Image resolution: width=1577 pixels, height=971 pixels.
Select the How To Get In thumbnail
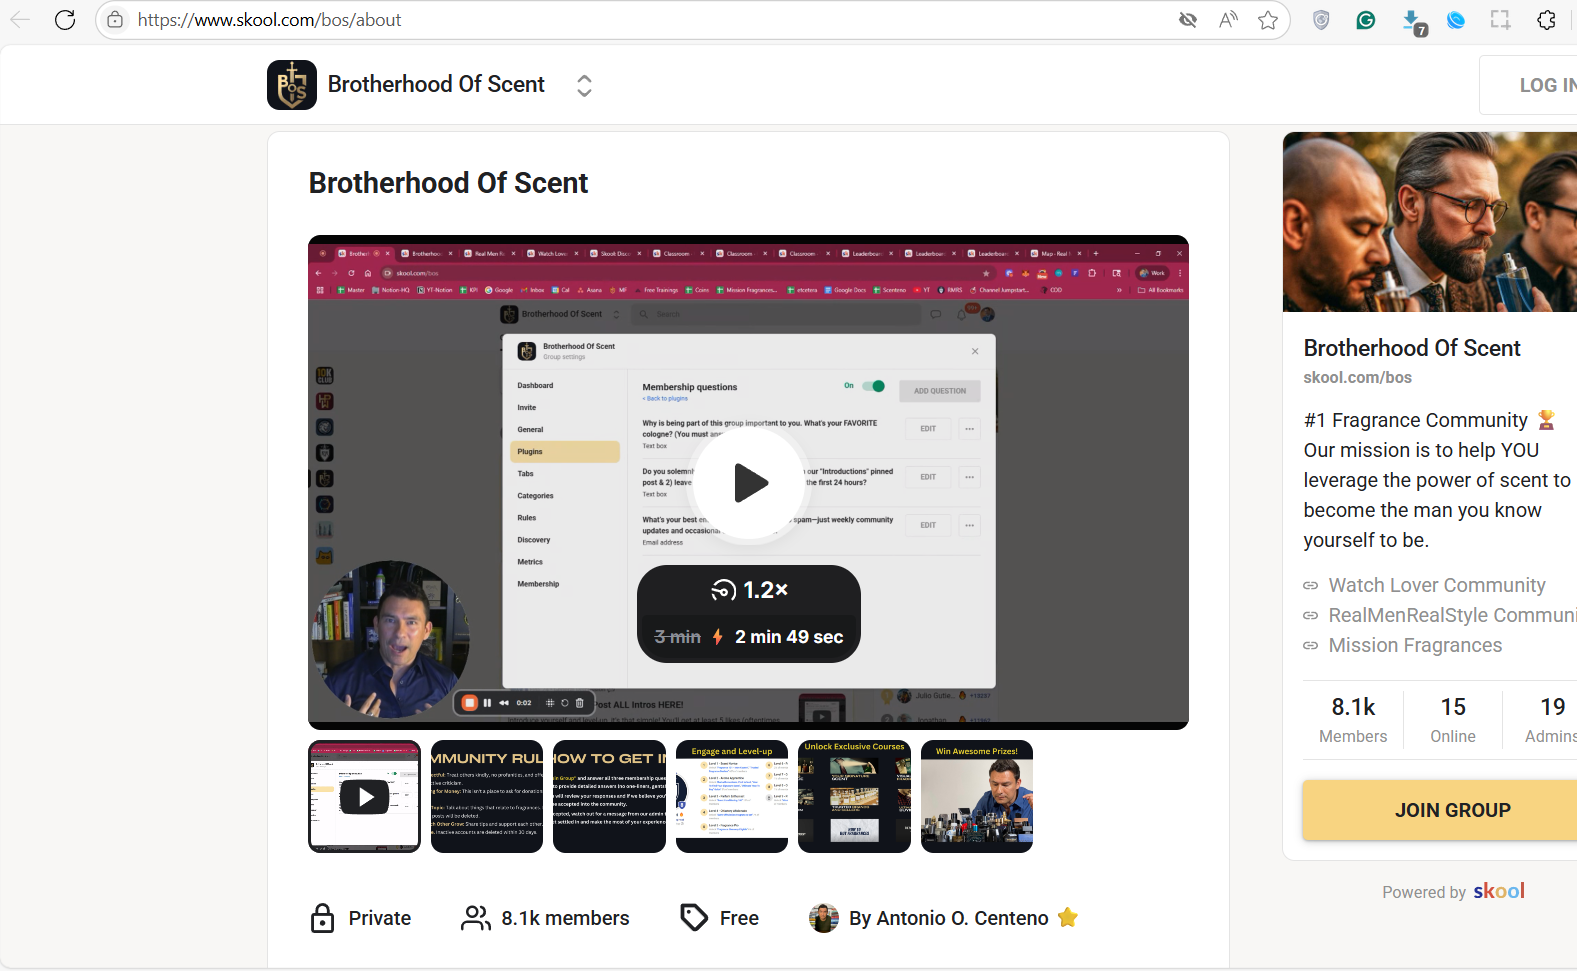point(609,797)
